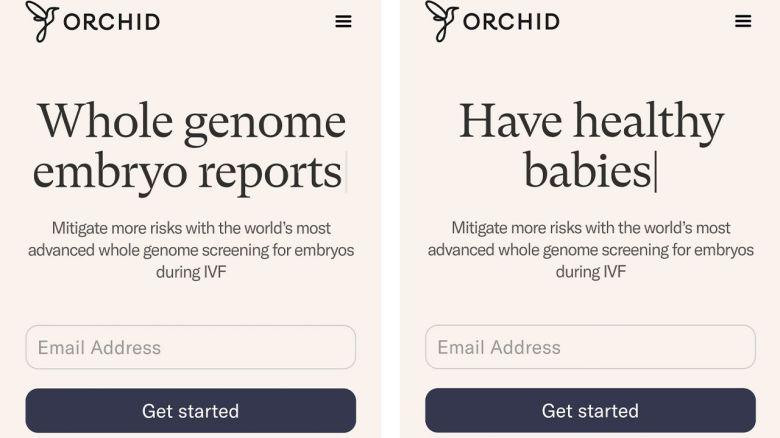
Task: Click ORCHID wordmark on the 'Have healthy babies' screen
Action: pyautogui.click(x=511, y=22)
